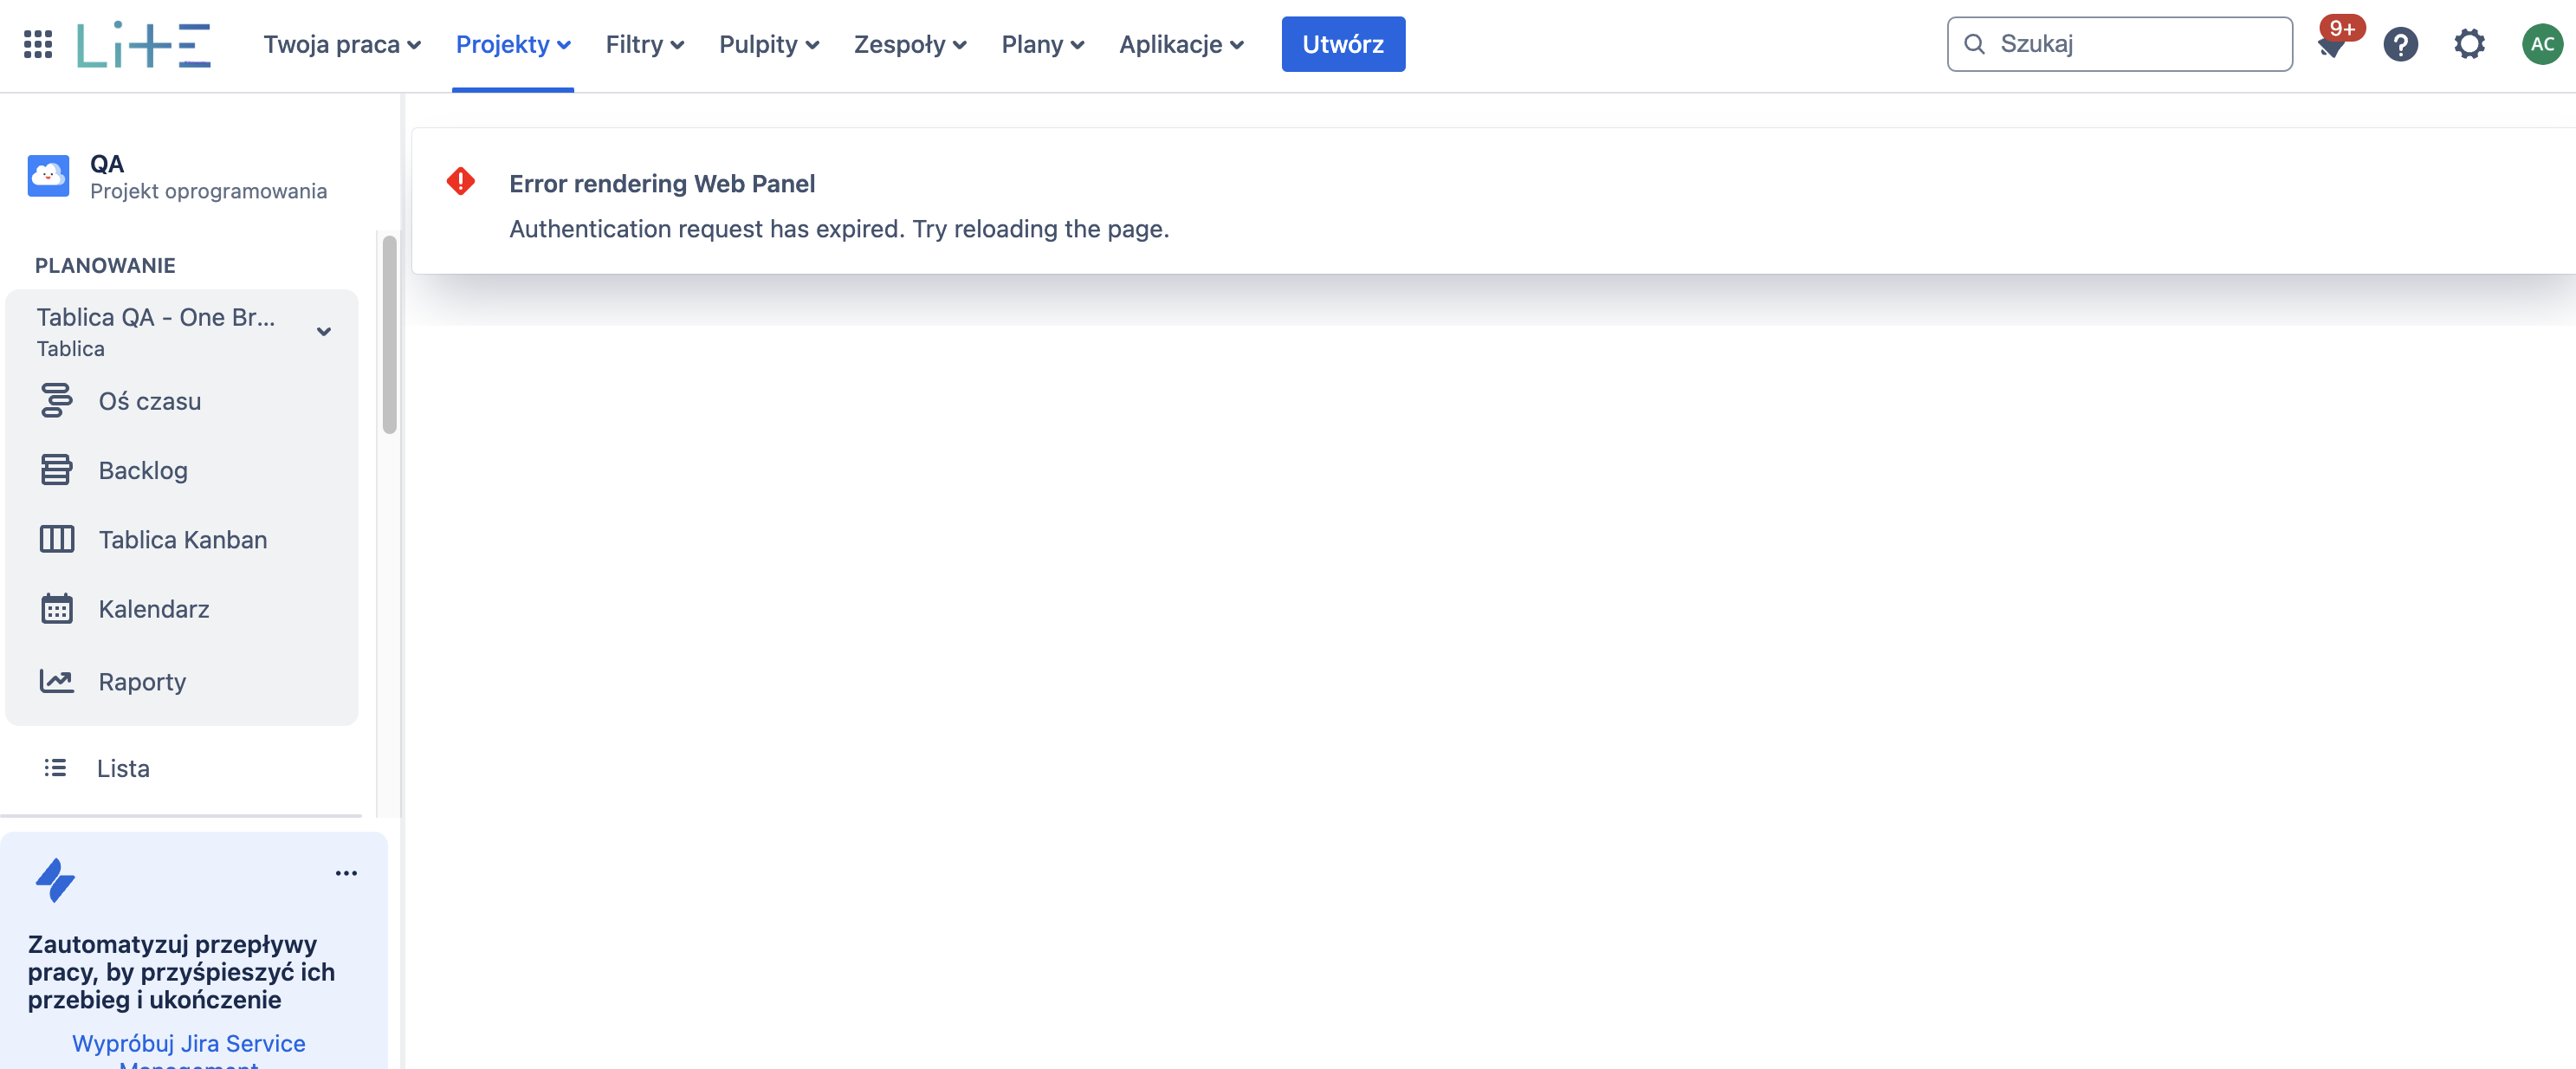
Task: Open the Lista list view
Action: pyautogui.click(x=122, y=768)
